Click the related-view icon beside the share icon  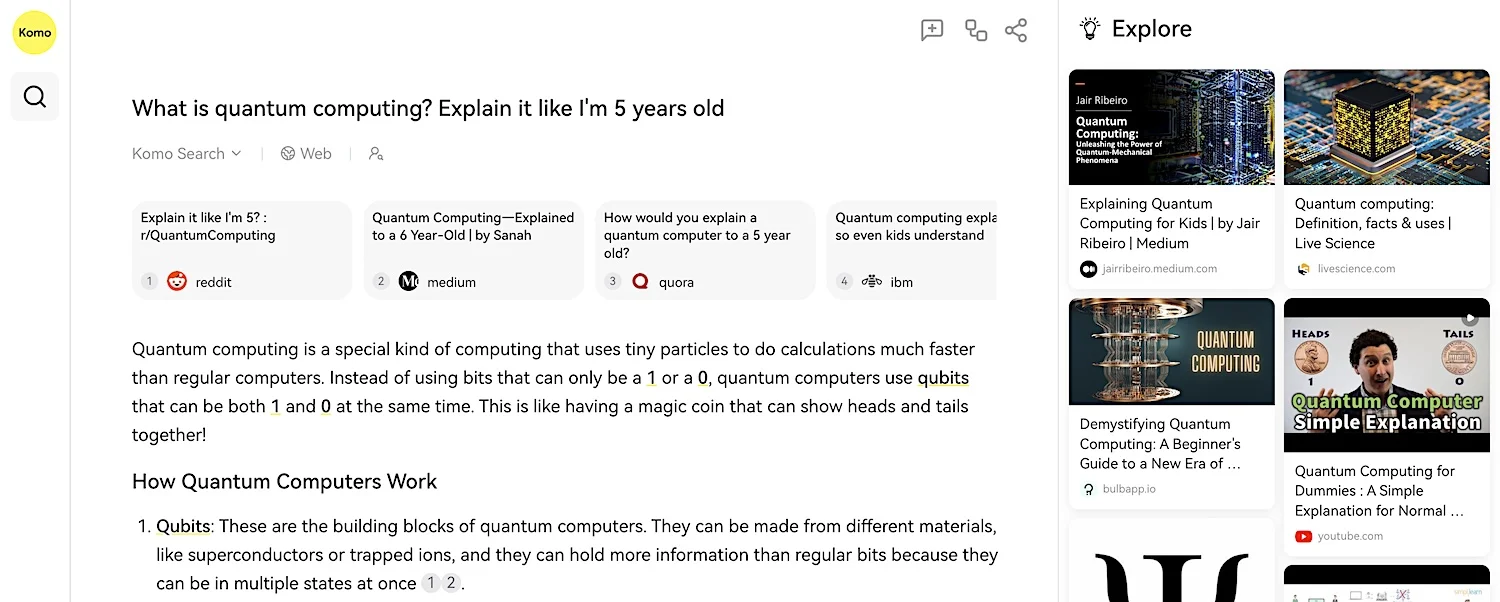[x=976, y=30]
